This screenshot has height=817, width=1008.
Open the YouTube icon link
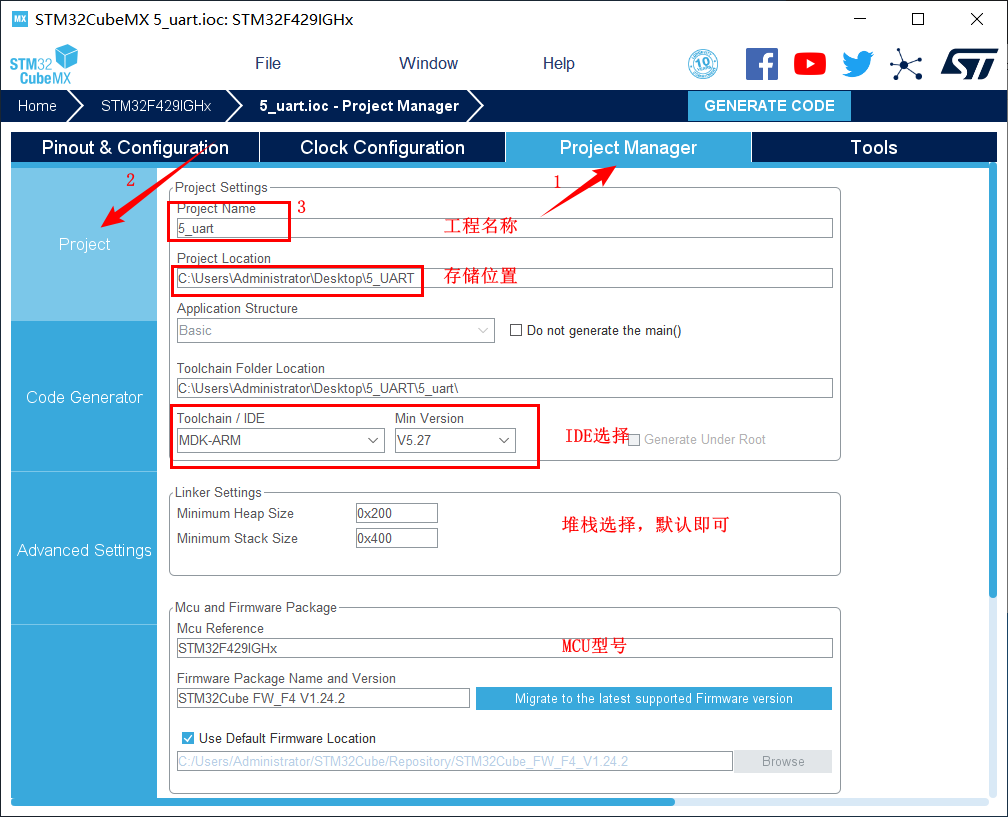[x=810, y=64]
